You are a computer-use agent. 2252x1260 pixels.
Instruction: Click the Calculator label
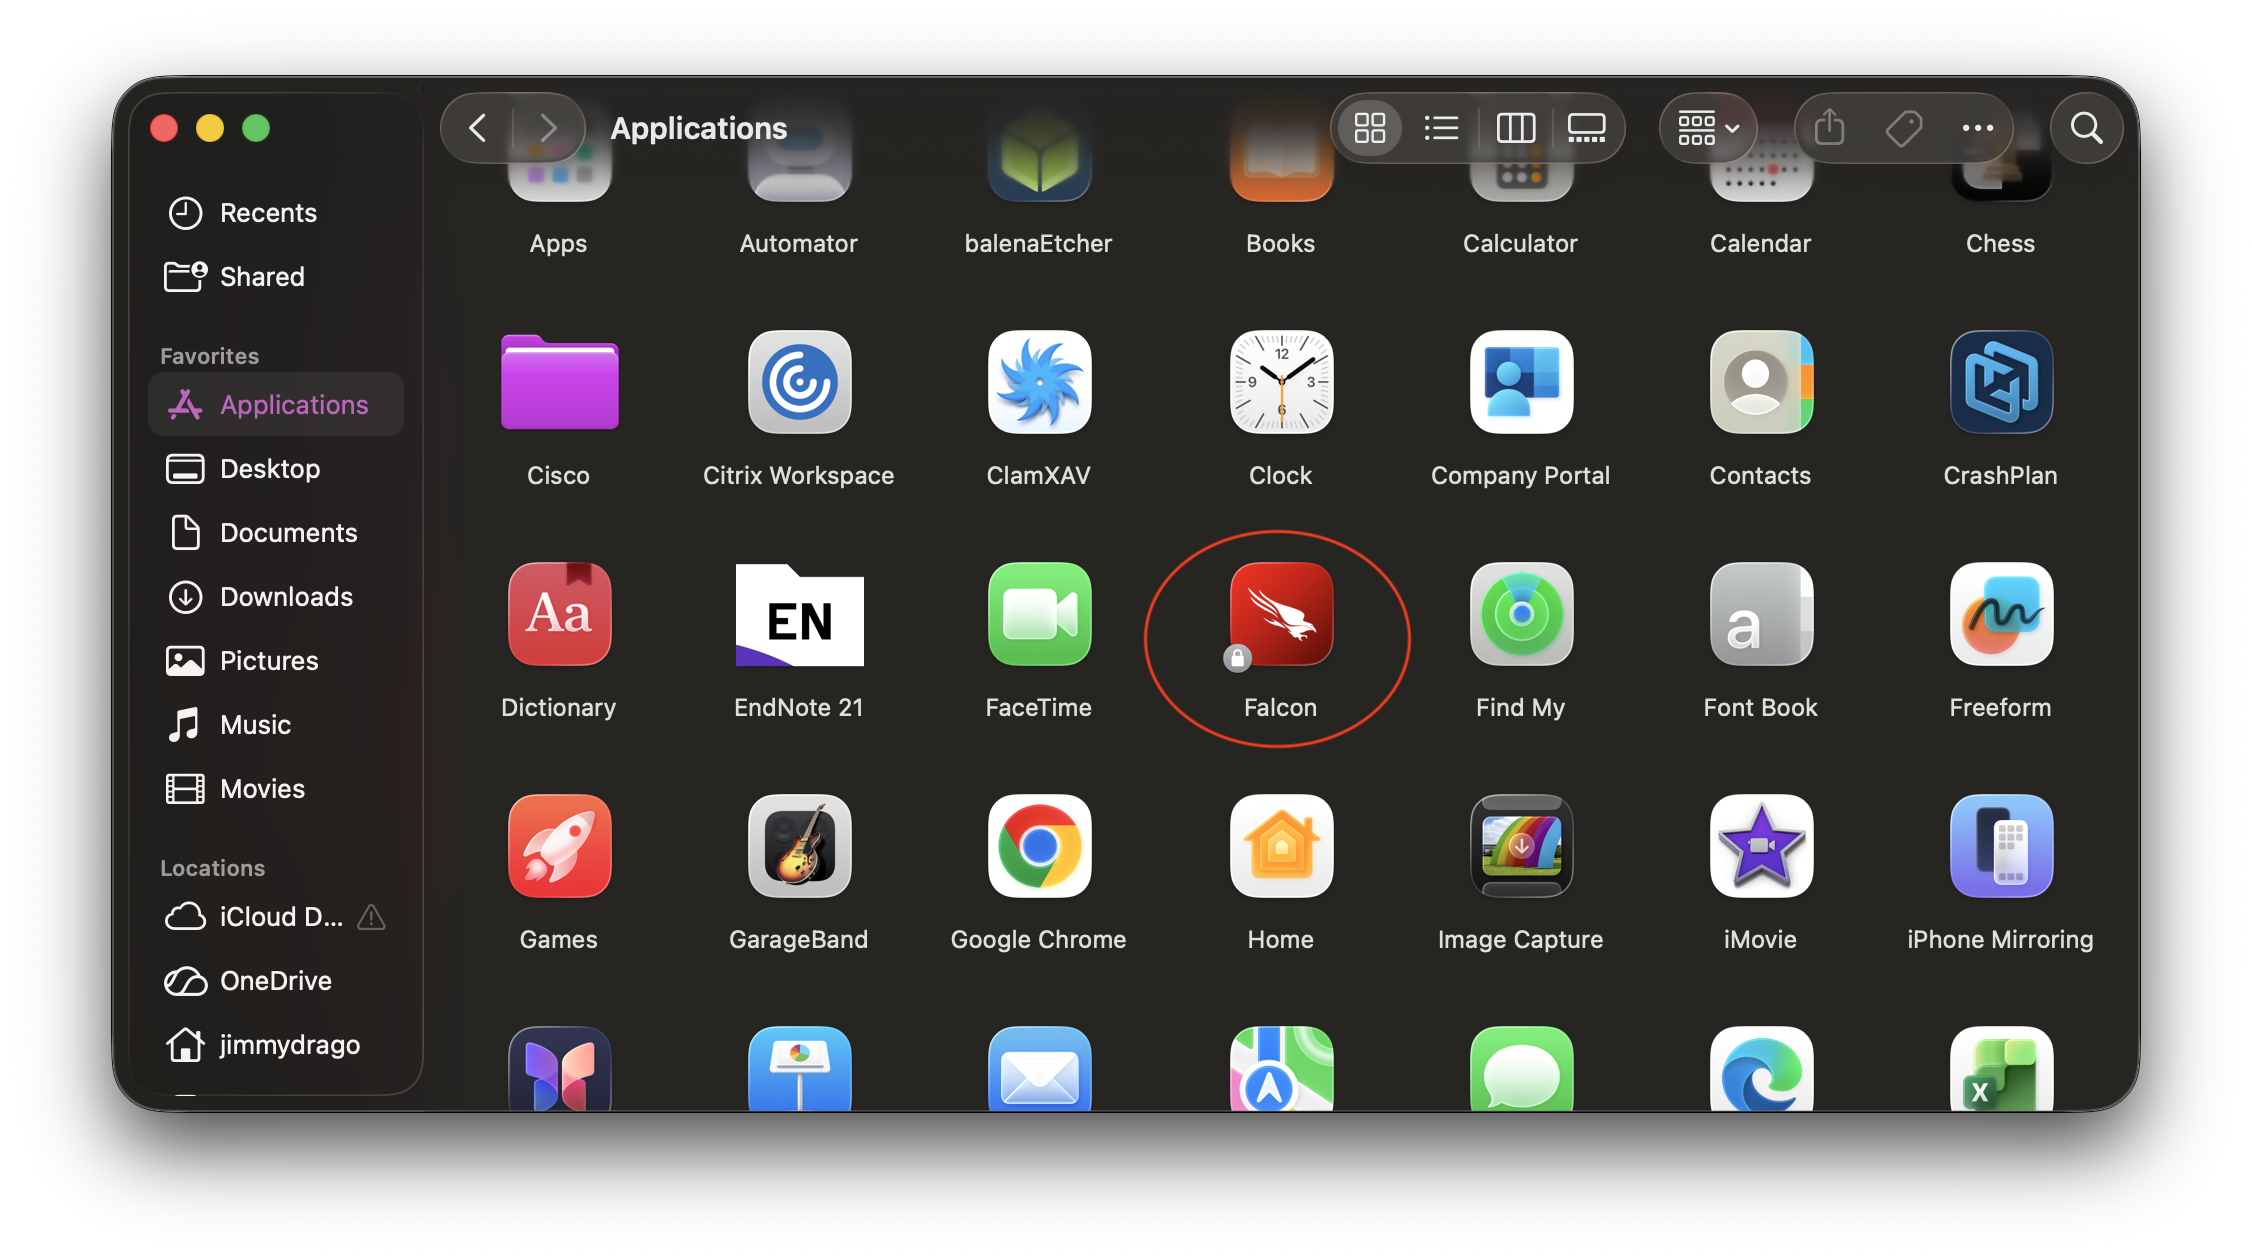click(x=1520, y=244)
